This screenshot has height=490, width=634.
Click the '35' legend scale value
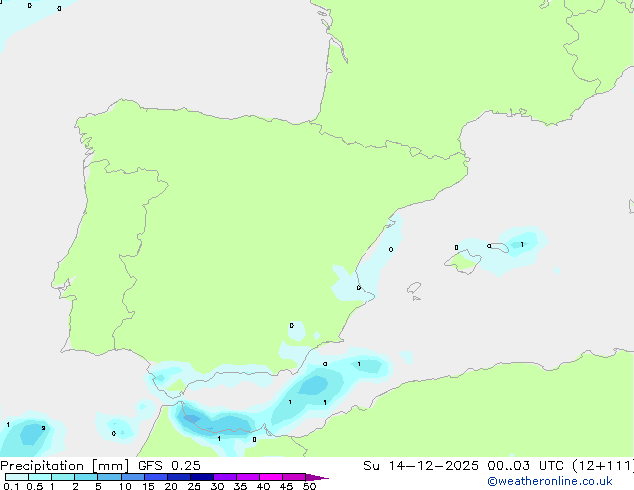240,486
